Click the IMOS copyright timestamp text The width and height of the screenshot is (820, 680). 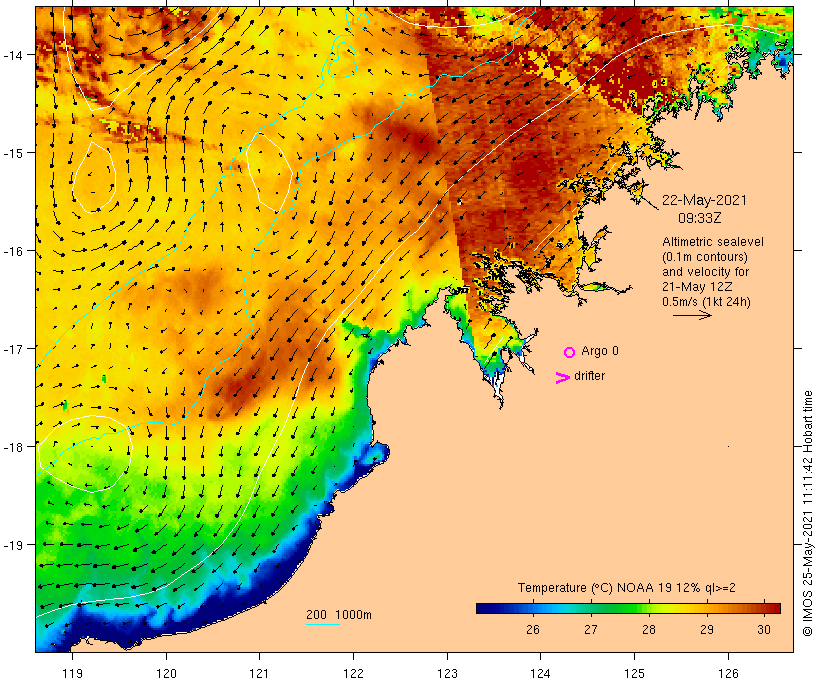point(808,514)
